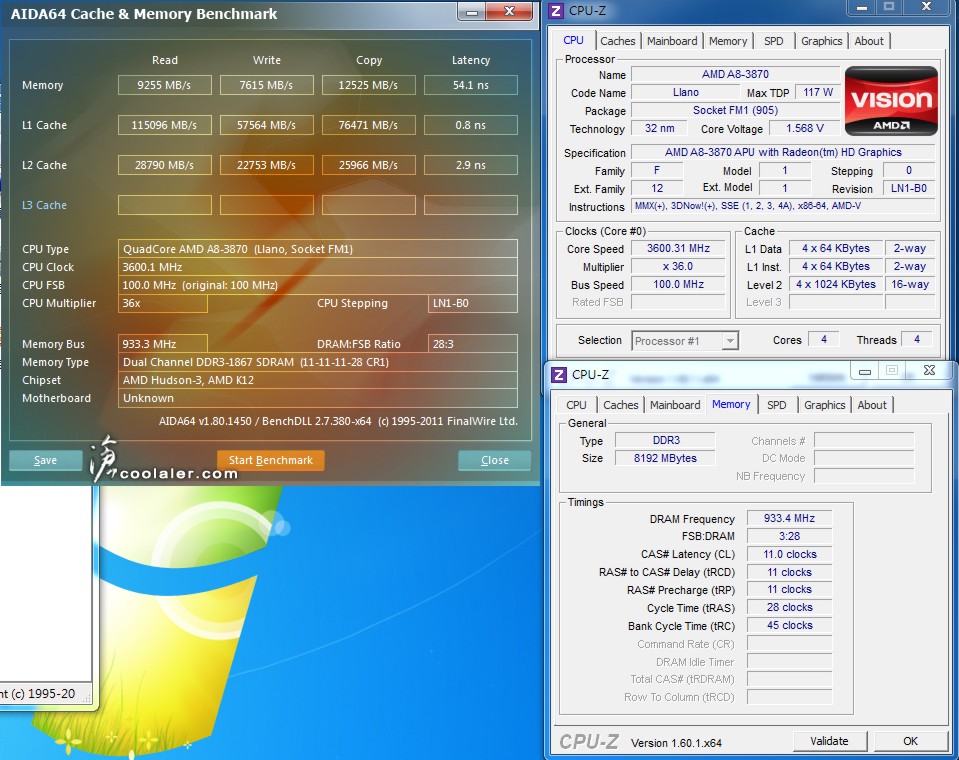This screenshot has width=959, height=760.
Task: Switch to CPU tab in lower CPU-Z window
Action: point(576,405)
